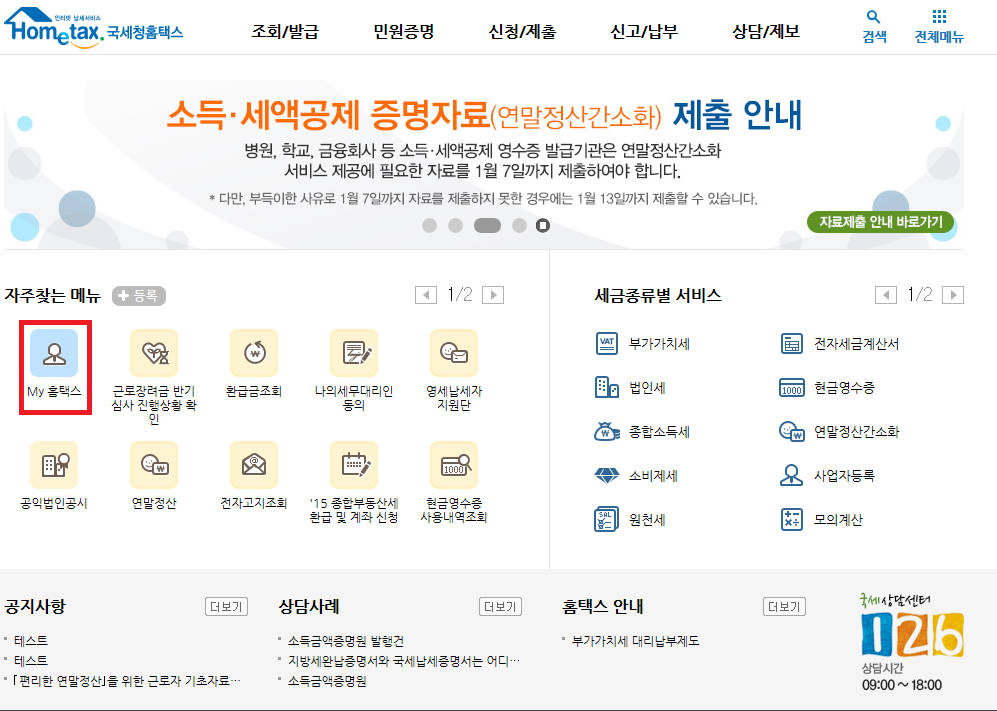Pause banner with the square stop indicator
Viewport: 997px width, 711px height.
[x=543, y=226]
